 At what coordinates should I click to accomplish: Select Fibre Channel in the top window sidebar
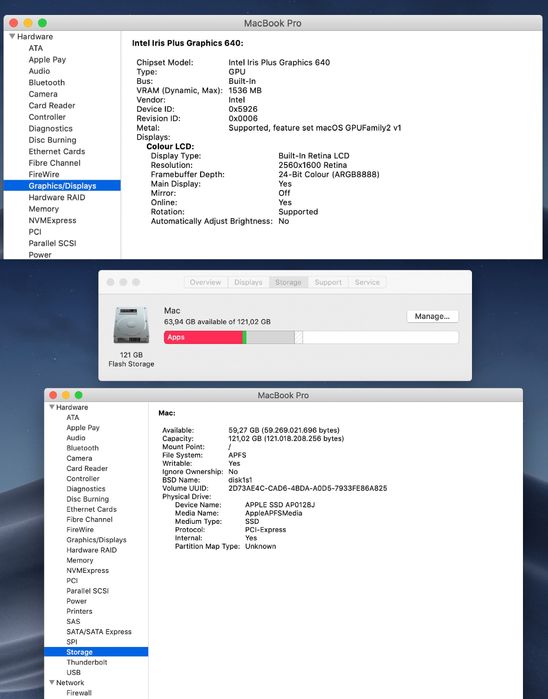(54, 163)
